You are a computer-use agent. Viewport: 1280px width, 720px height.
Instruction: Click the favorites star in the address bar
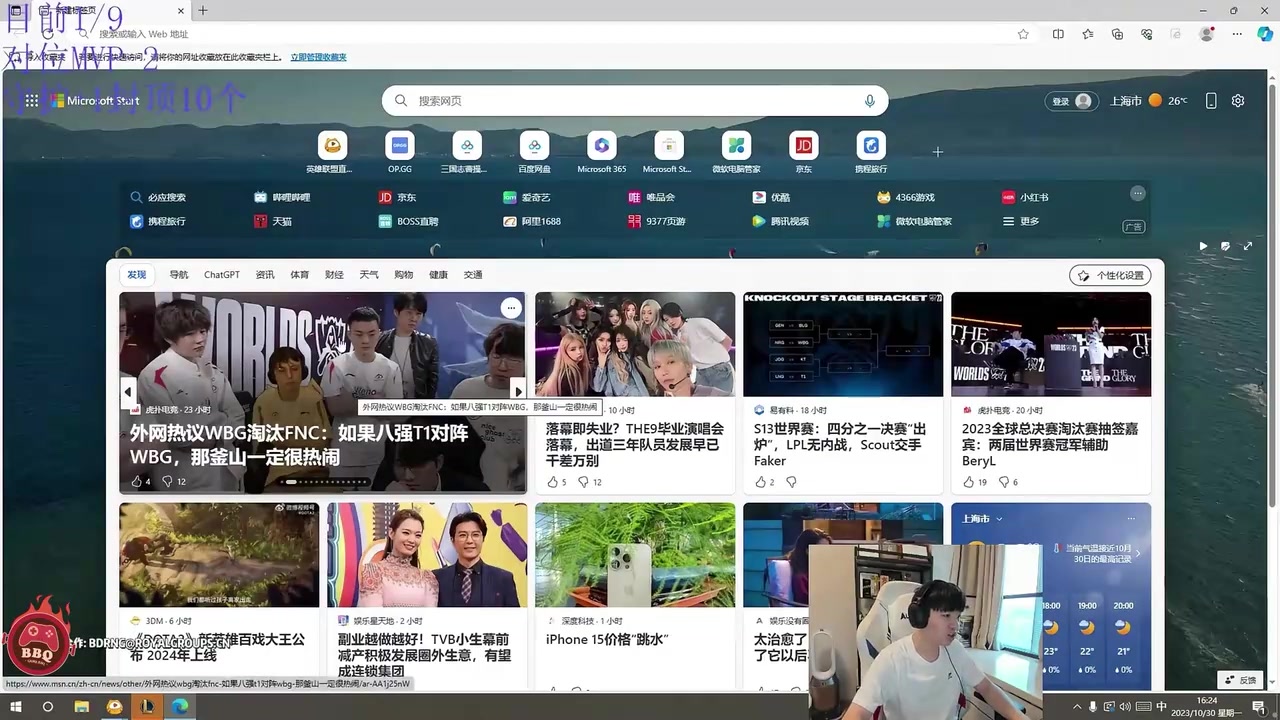(1023, 33)
